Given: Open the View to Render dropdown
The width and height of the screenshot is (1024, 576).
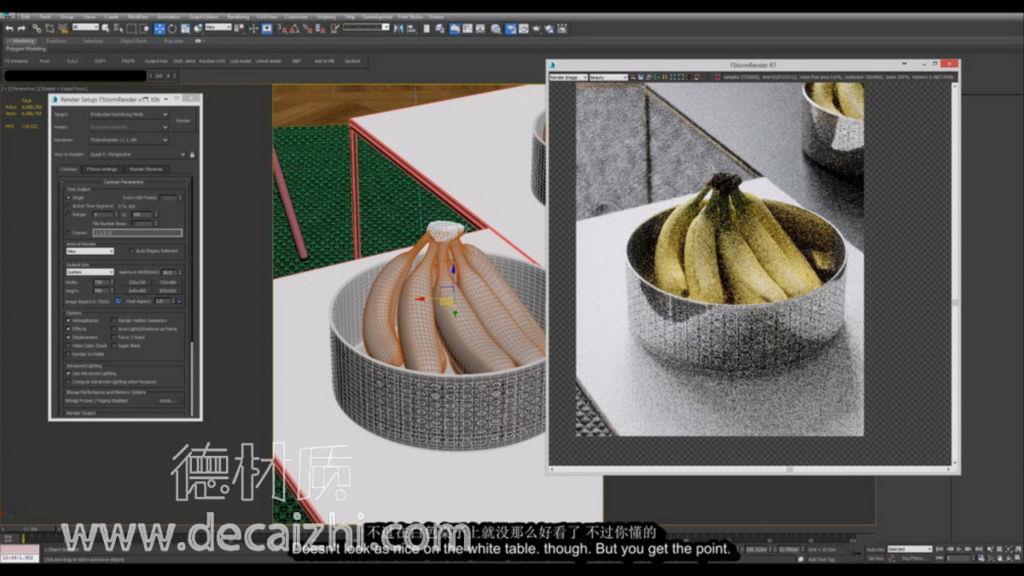Looking at the screenshot, I should pyautogui.click(x=137, y=155).
